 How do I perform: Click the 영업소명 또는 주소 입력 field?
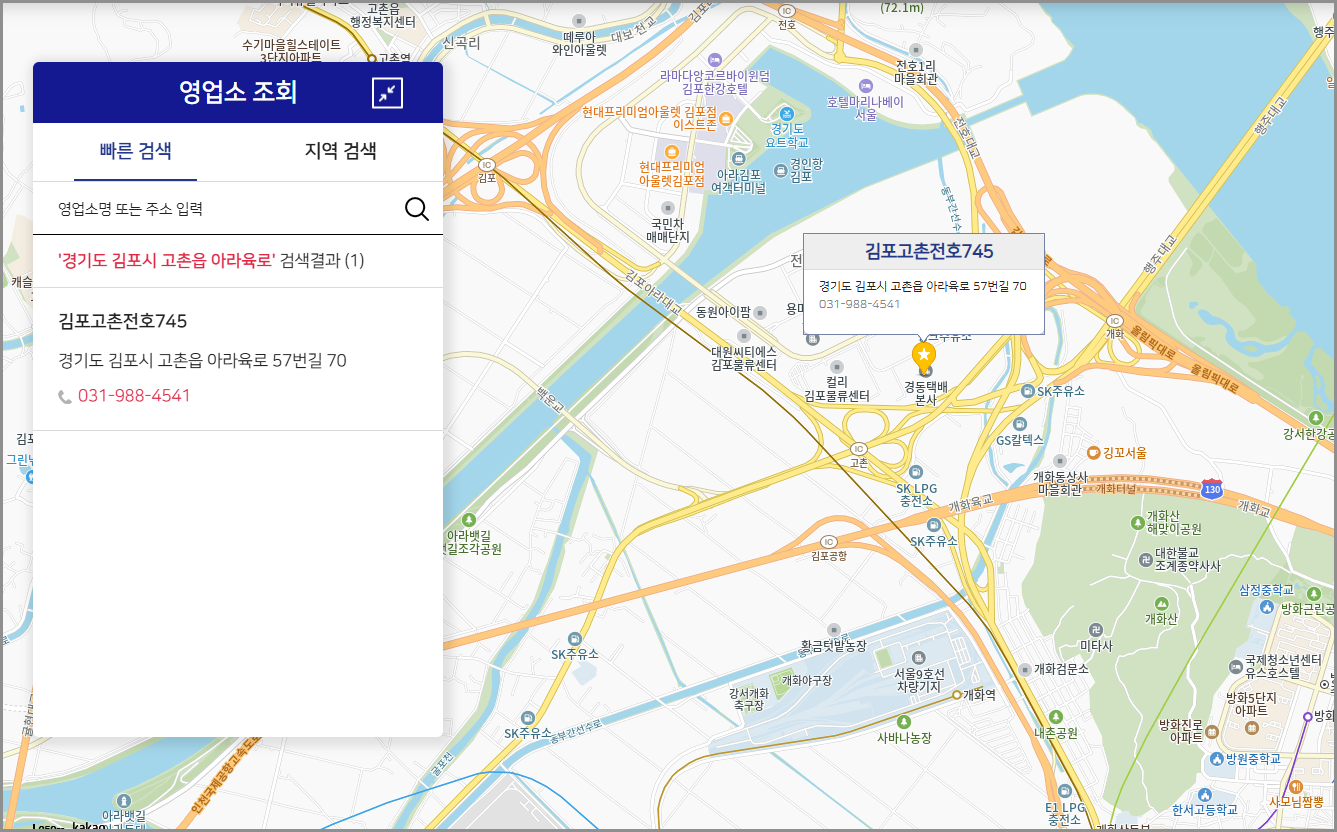pyautogui.click(x=220, y=209)
